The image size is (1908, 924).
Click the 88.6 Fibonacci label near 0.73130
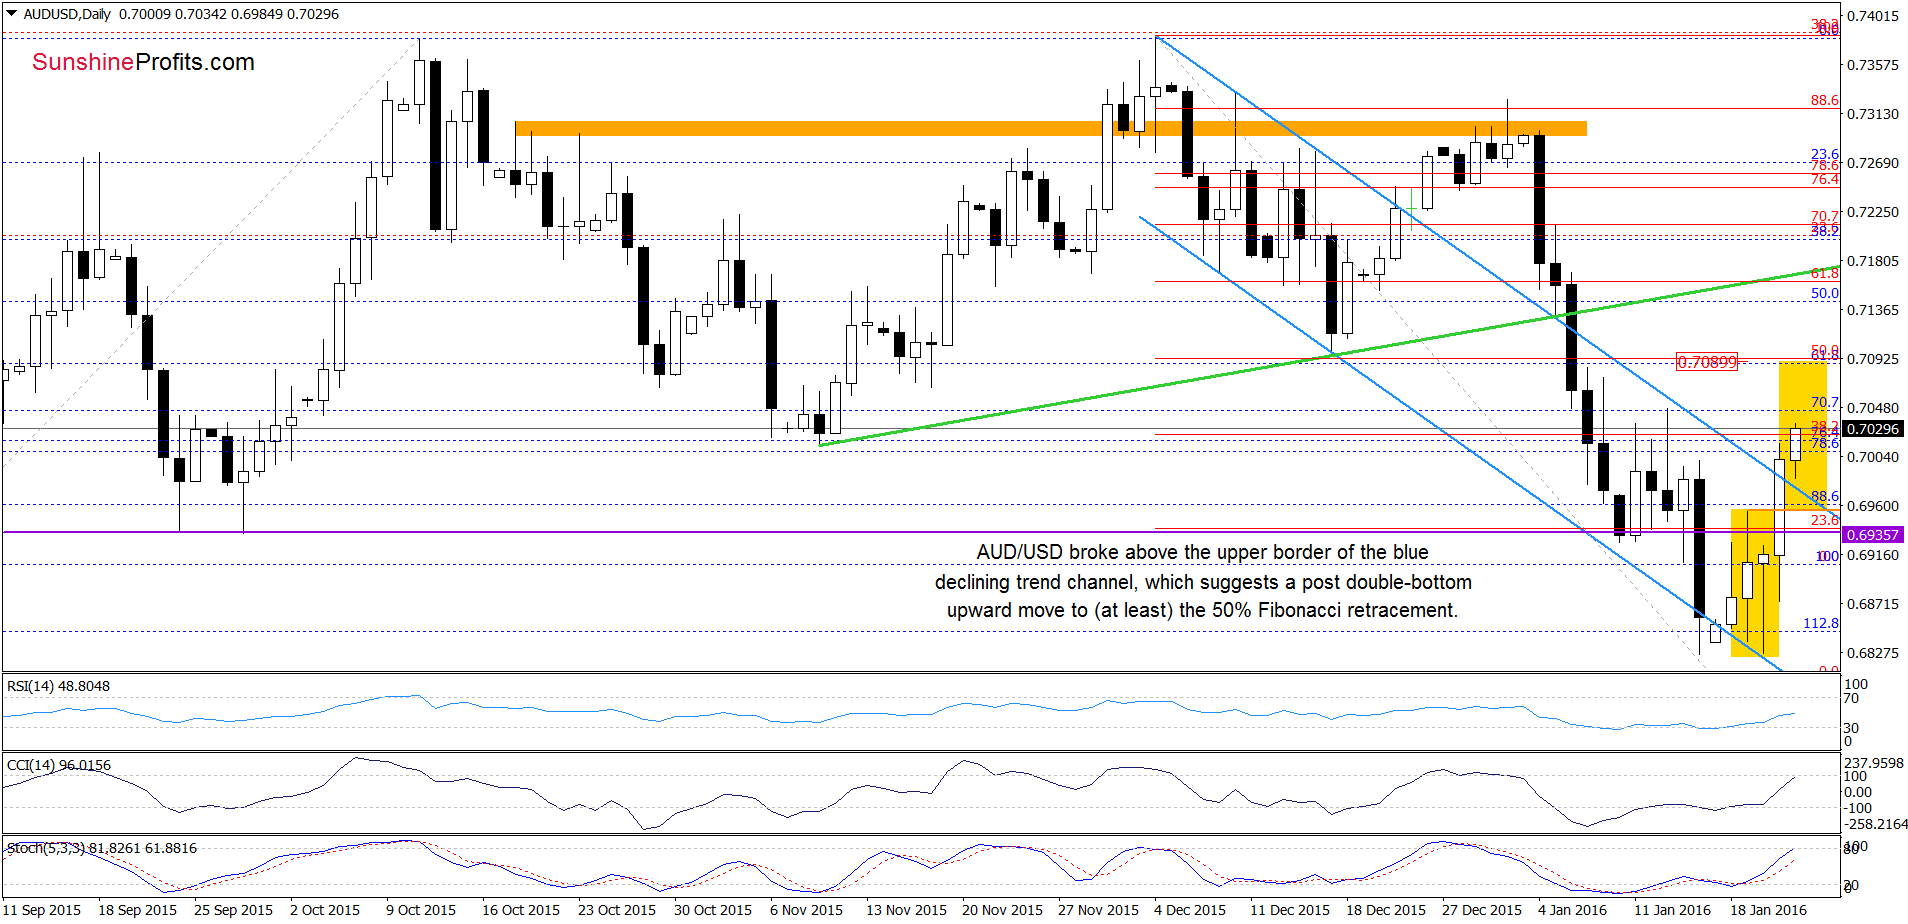click(1824, 100)
